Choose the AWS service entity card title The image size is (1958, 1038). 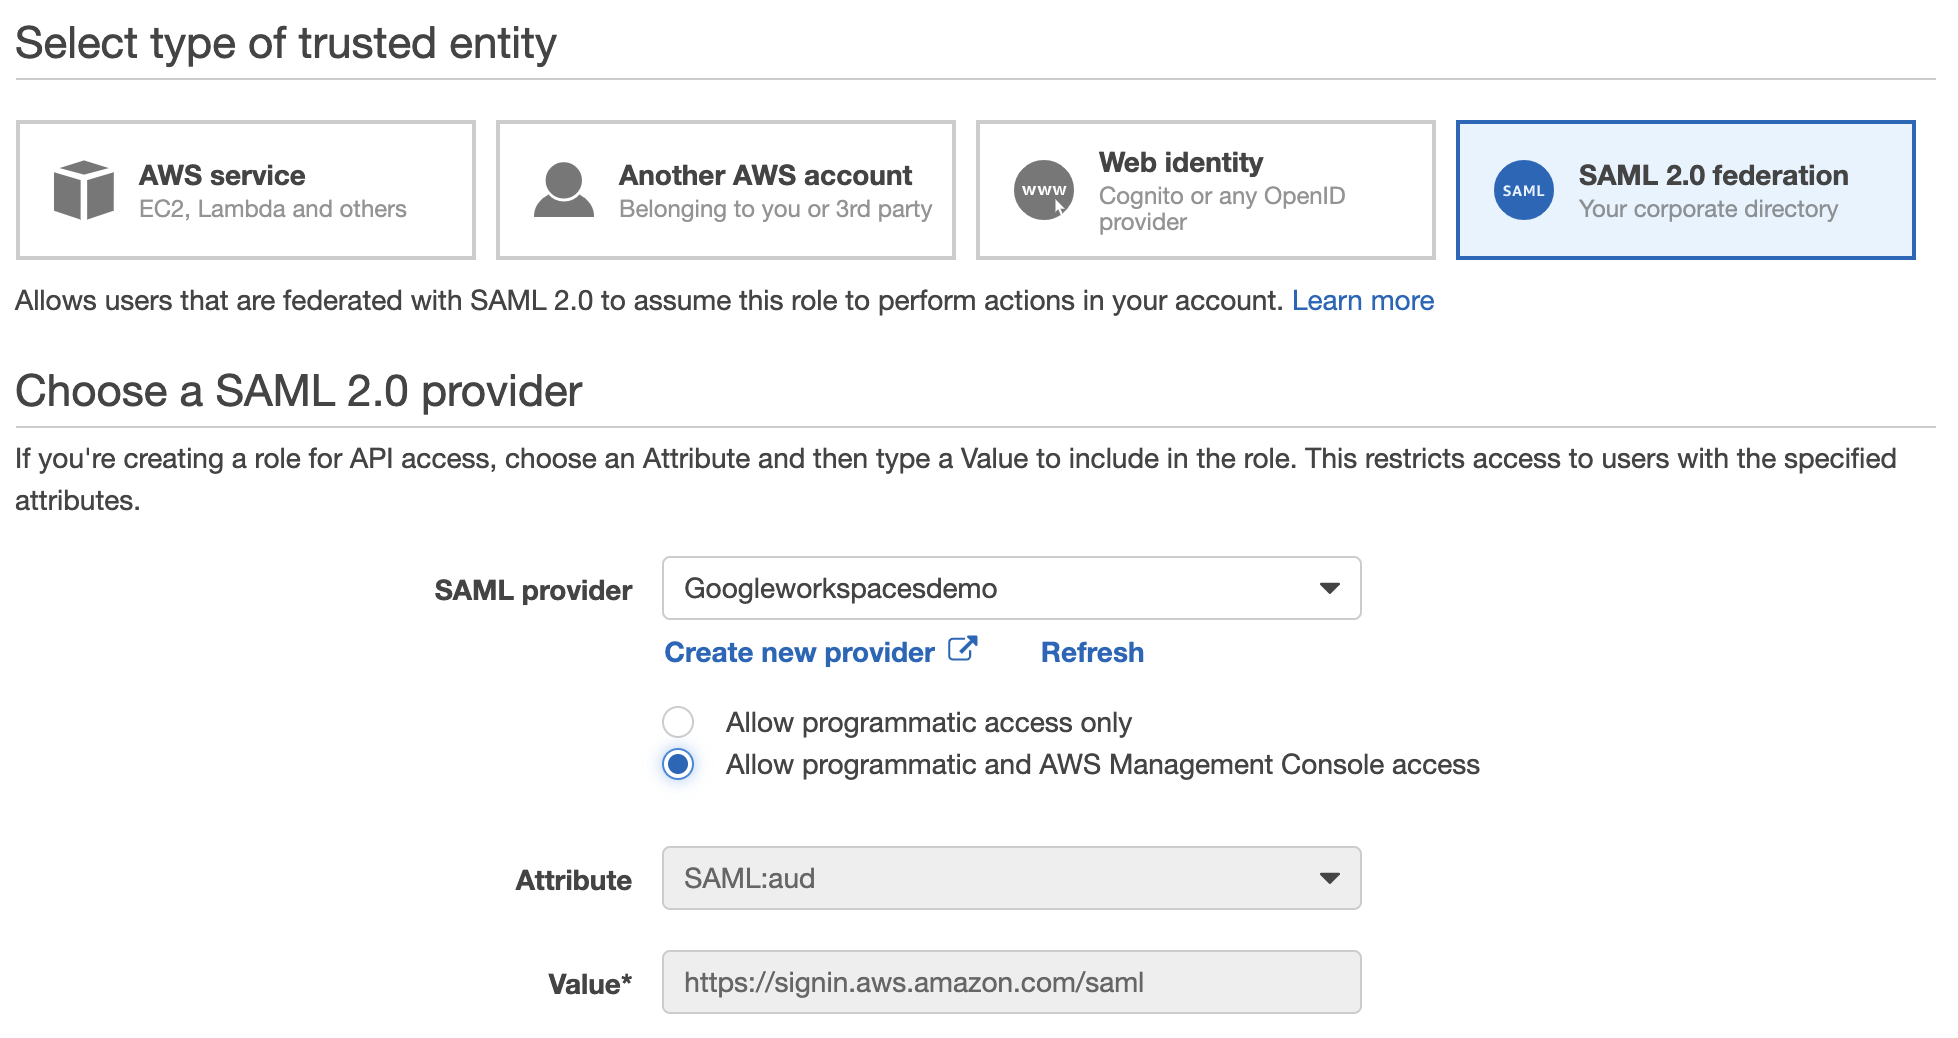tap(222, 176)
